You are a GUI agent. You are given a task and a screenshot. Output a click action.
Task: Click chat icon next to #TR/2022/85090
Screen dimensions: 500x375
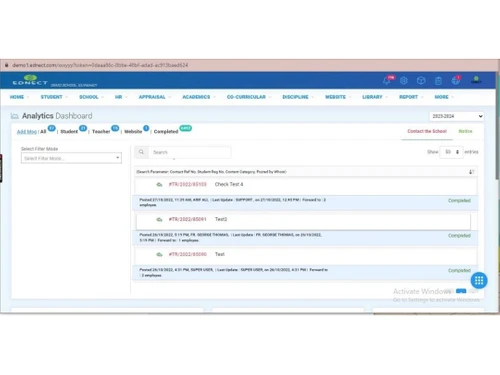coord(159,254)
